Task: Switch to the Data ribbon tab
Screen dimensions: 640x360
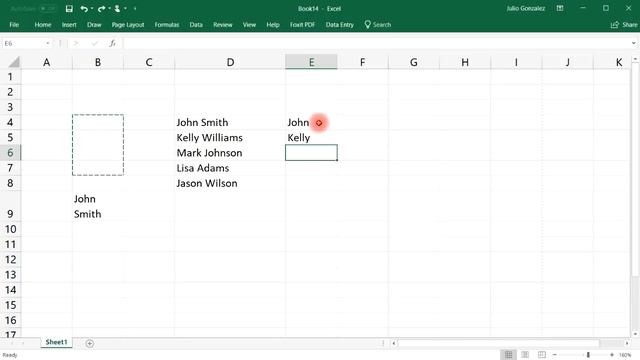Action: 196,24
